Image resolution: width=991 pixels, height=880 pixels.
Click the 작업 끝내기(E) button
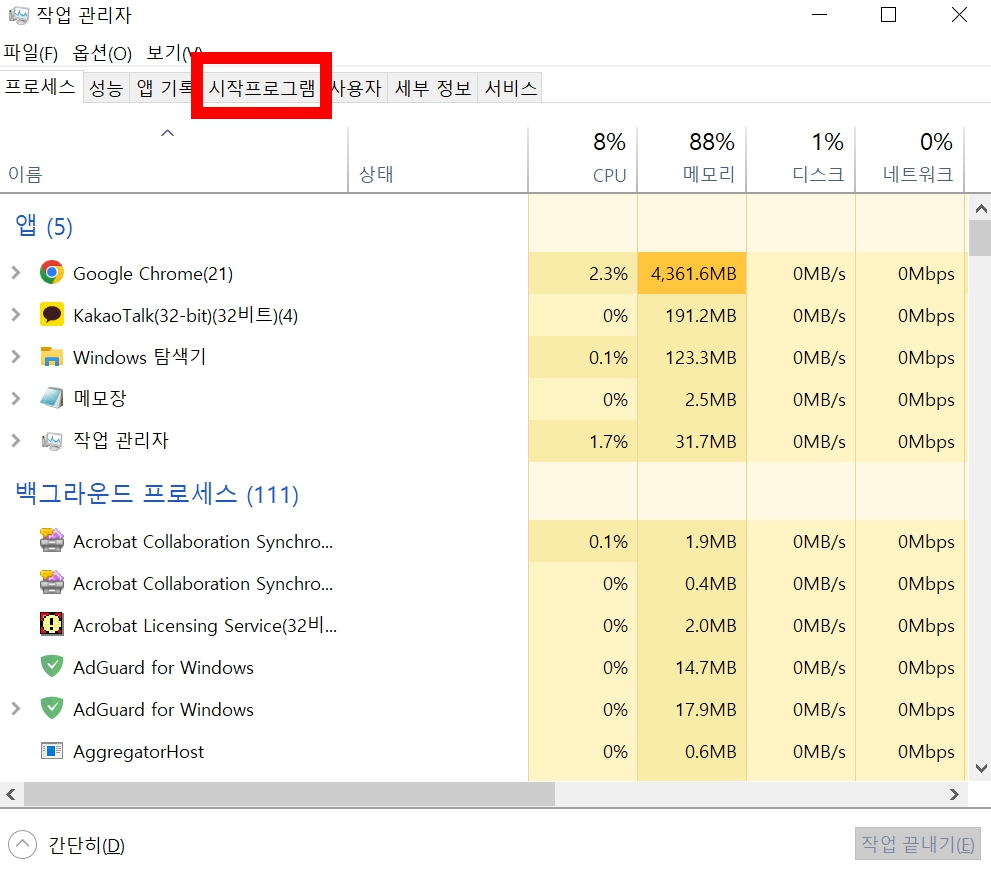tap(917, 845)
